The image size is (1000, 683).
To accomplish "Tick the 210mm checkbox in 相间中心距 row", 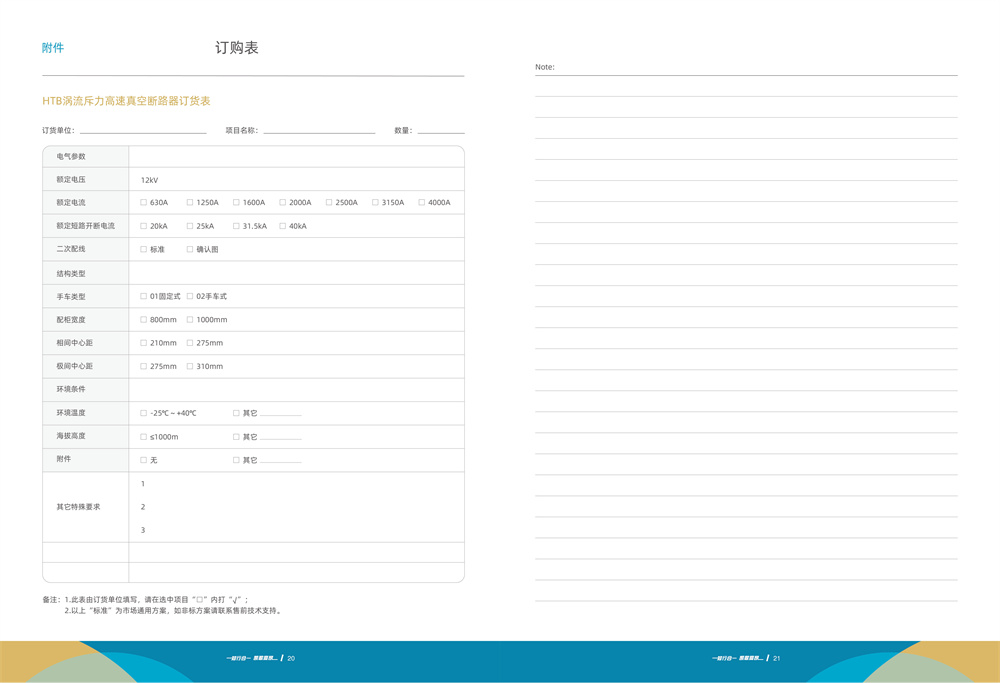I will pos(143,342).
